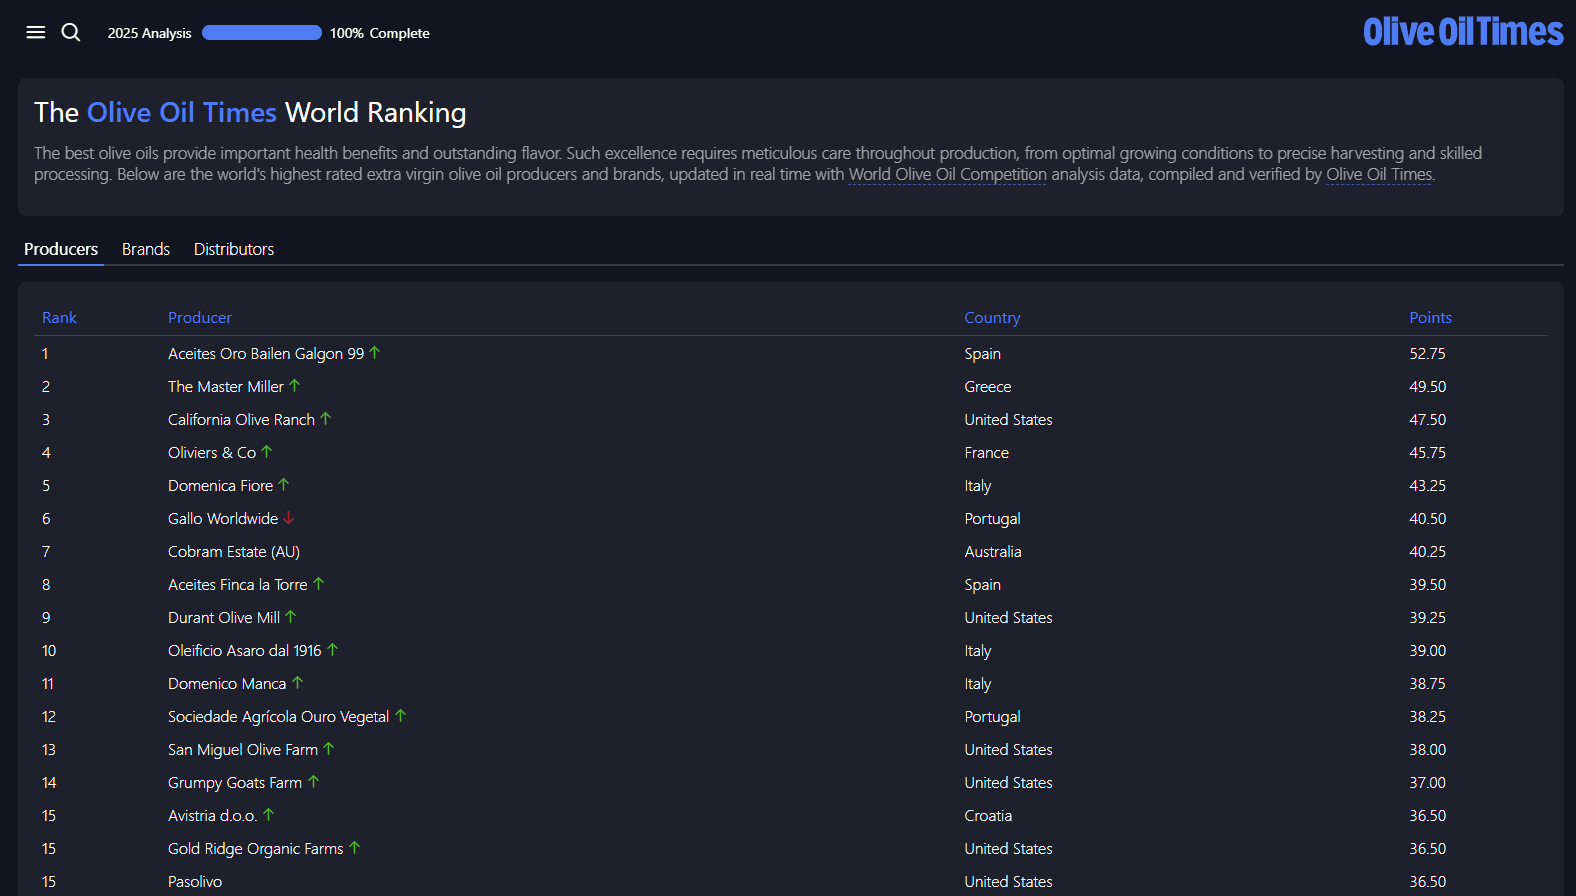Screen dimensions: 1576x896
Task: Click the up arrow beside Aceites Finca la Torre
Action: [x=319, y=584]
